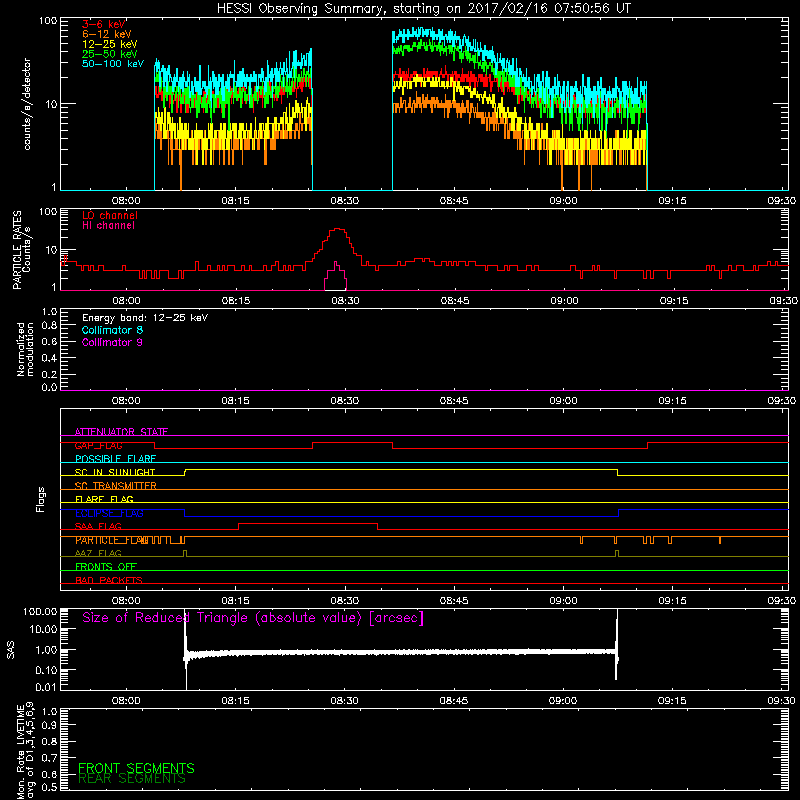
Task: Click 08:45 tick label under count-rate plot
Action: click(x=454, y=201)
